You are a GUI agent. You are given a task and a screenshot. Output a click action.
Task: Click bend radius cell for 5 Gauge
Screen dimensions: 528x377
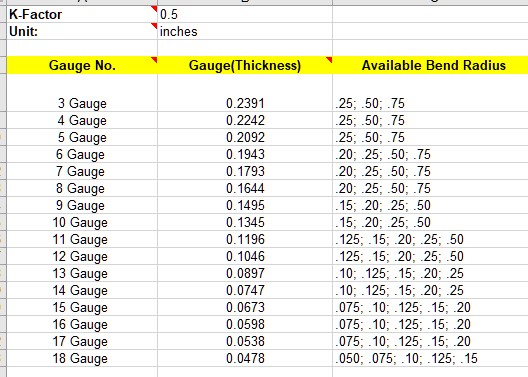click(x=430, y=137)
